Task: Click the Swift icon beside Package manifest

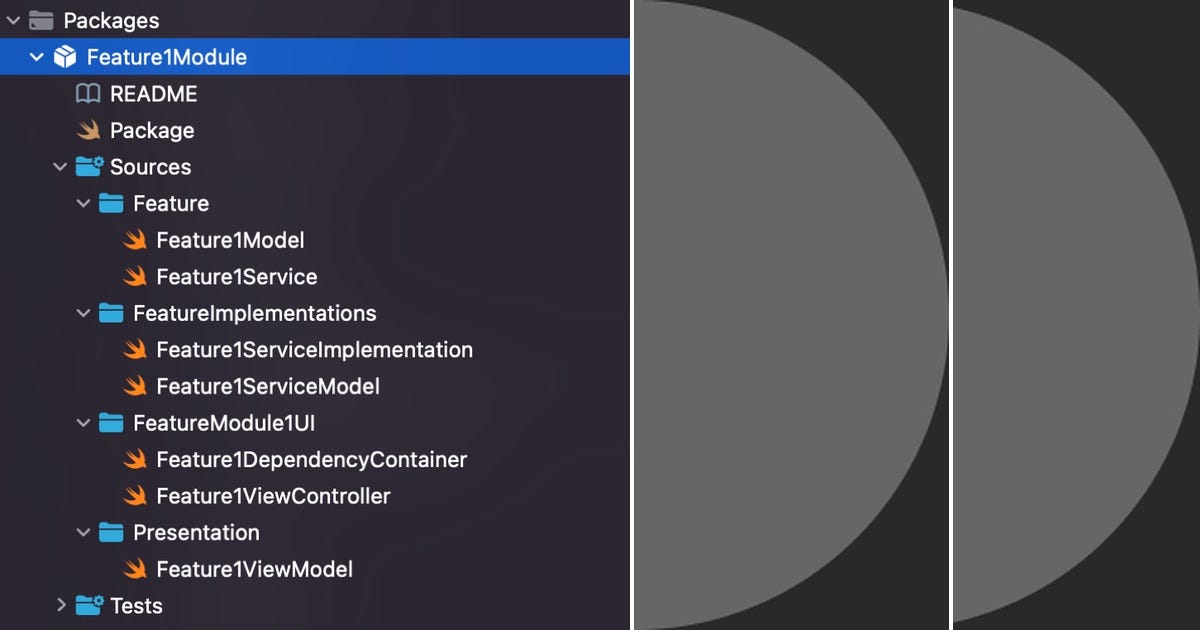Action: (x=88, y=130)
